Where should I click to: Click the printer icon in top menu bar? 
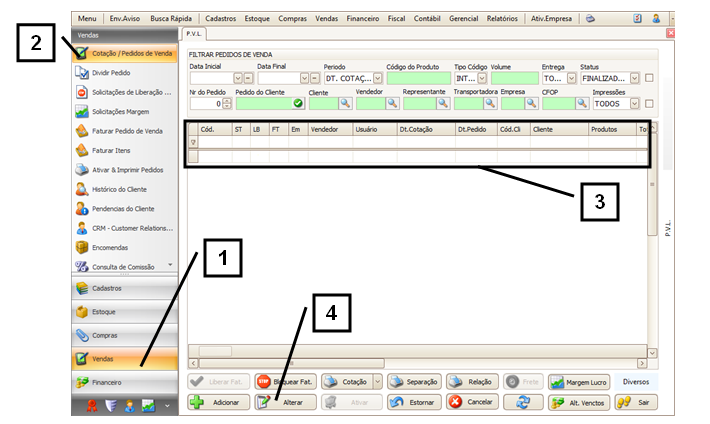click(x=590, y=18)
